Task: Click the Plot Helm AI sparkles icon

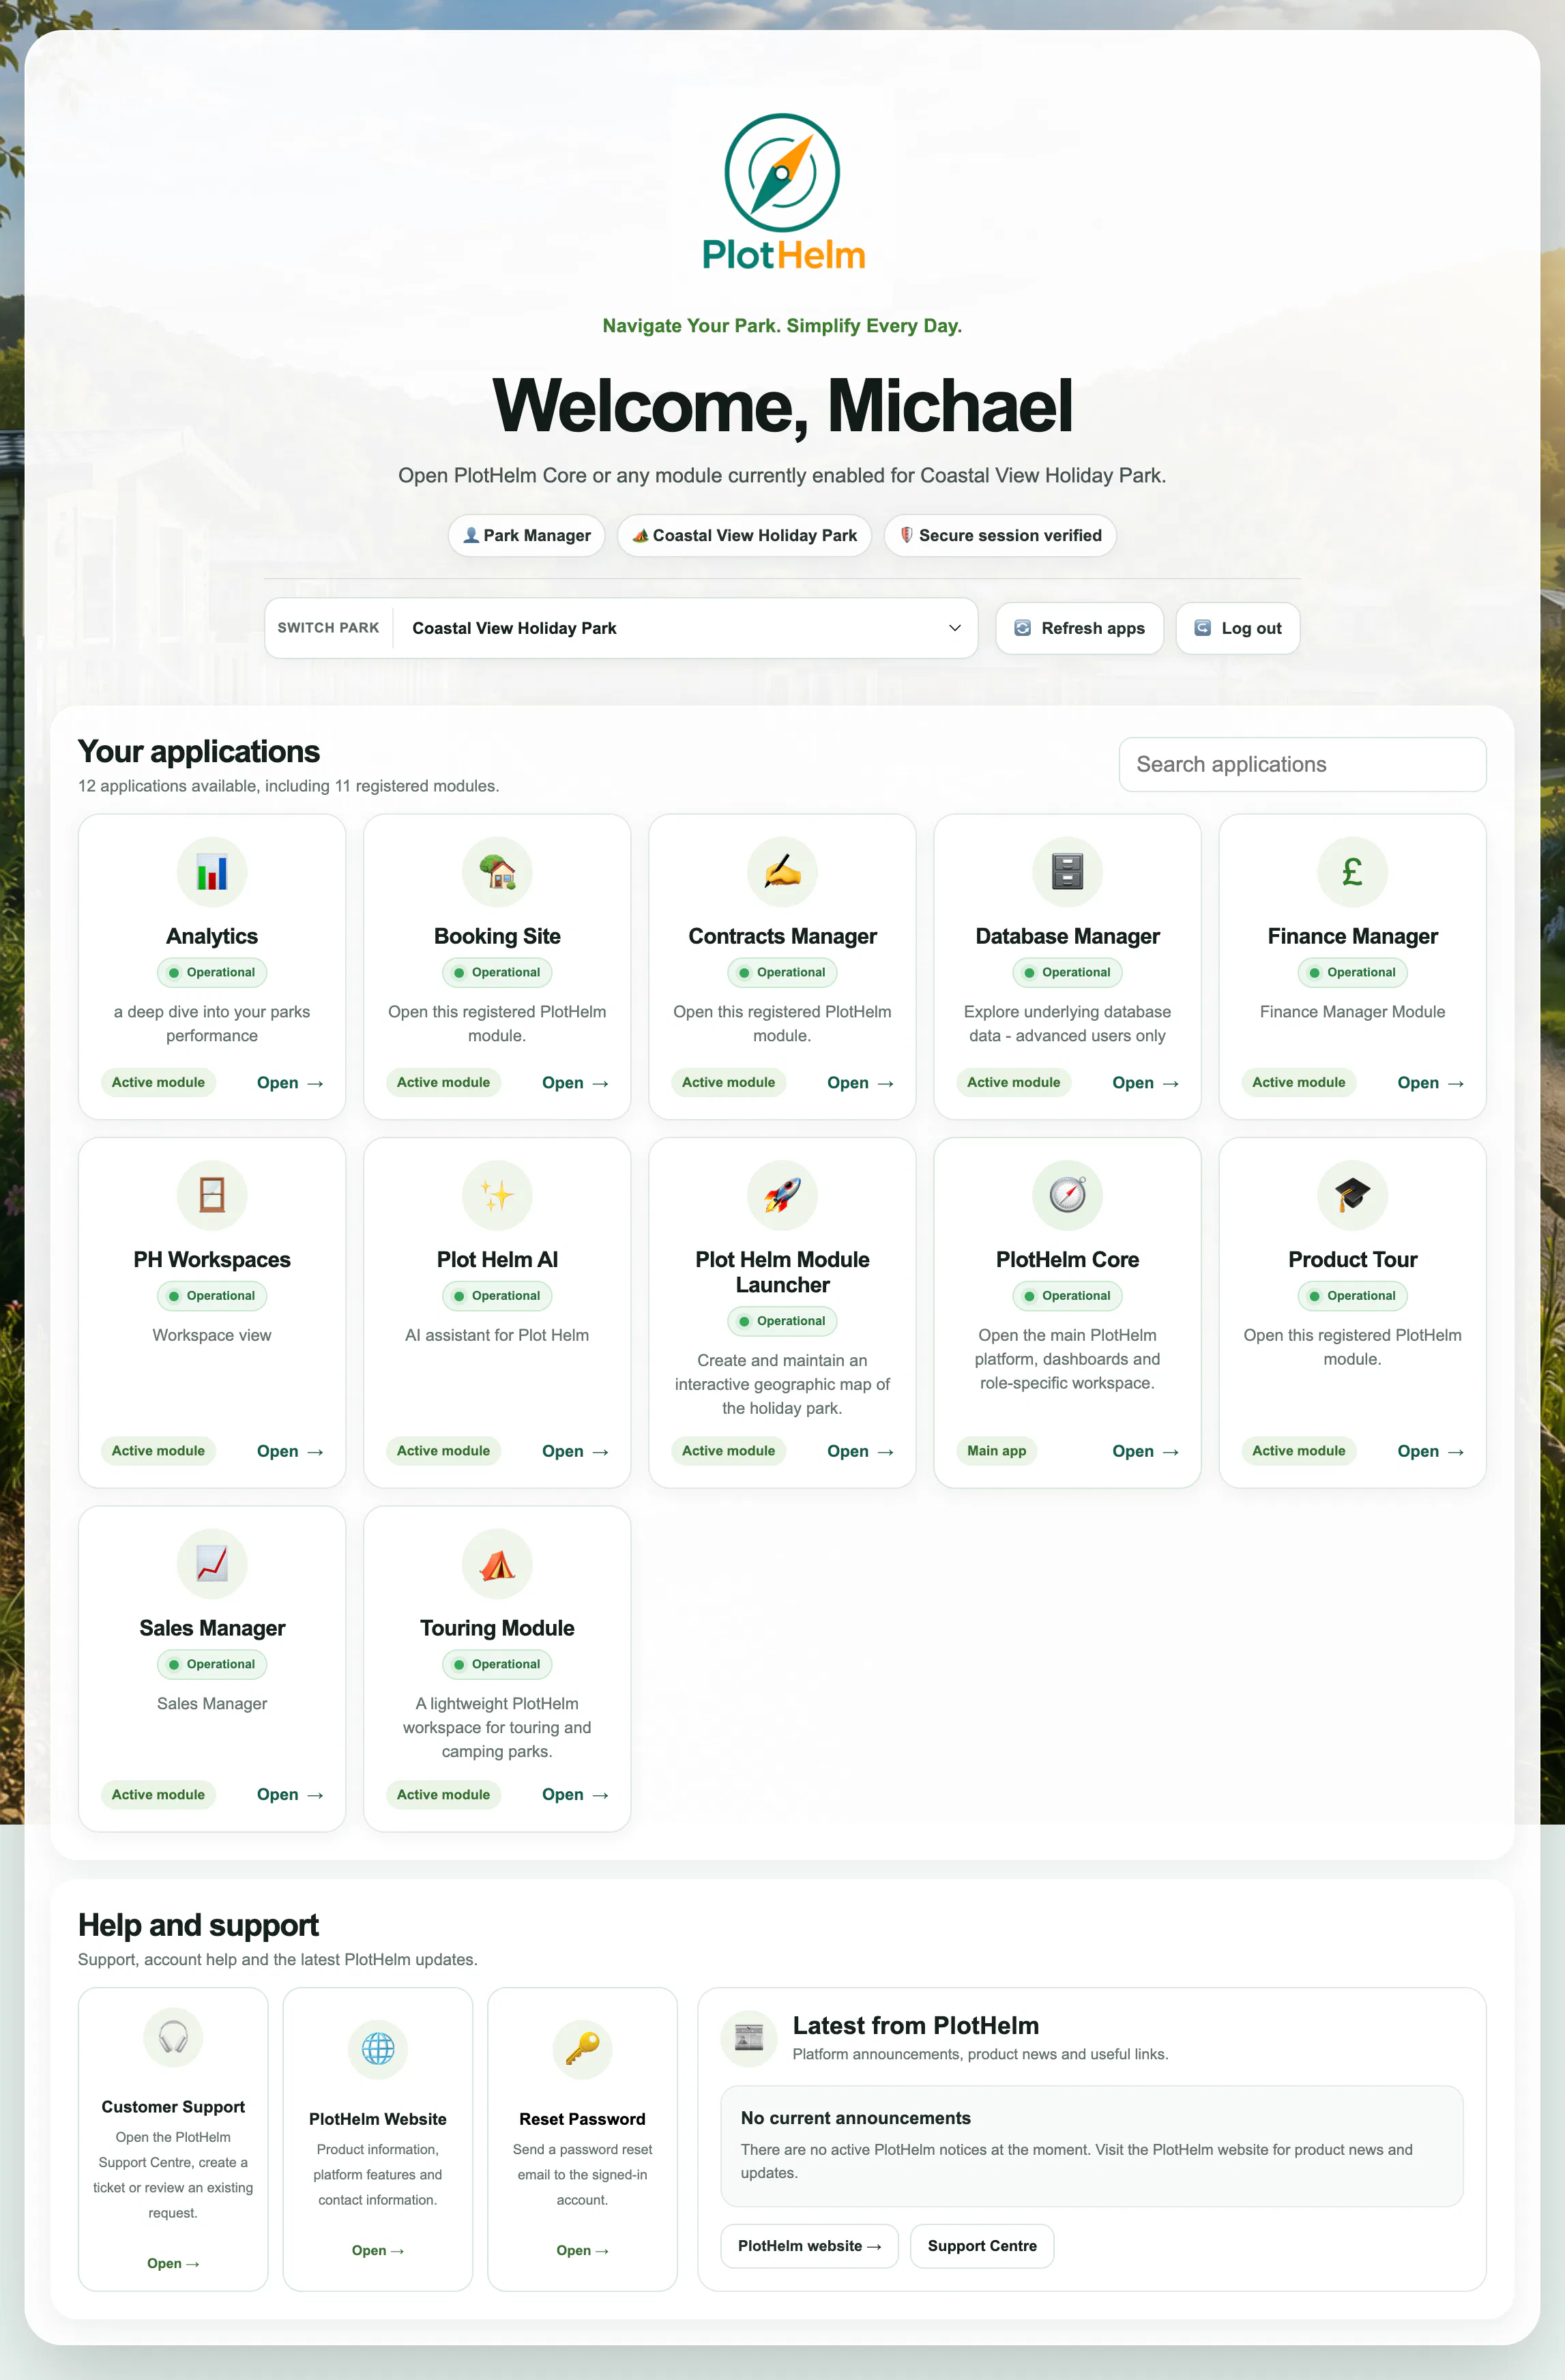Action: point(497,1195)
